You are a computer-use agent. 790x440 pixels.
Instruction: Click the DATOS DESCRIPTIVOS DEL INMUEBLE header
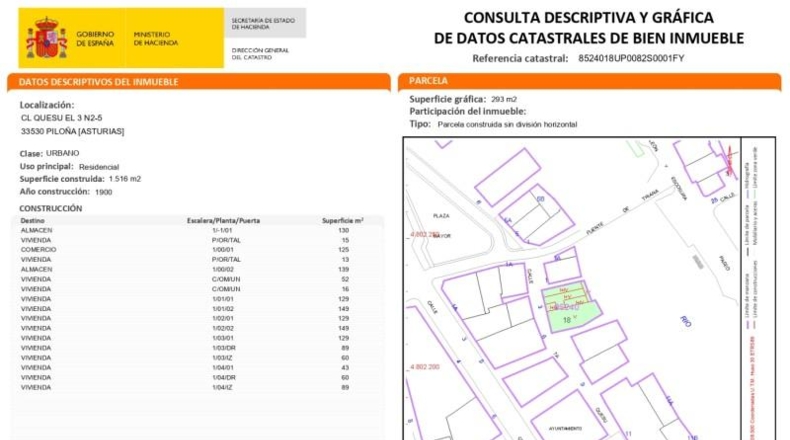click(98, 82)
